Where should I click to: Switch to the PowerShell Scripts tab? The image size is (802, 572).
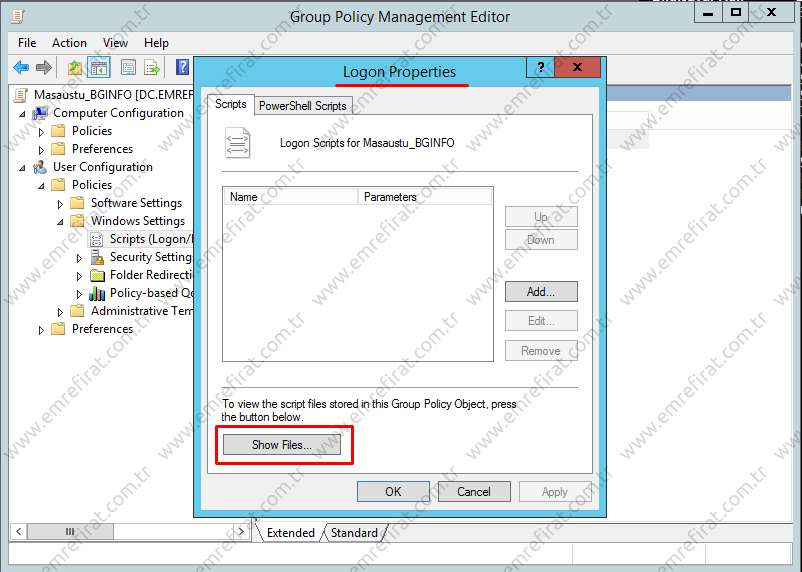point(302,106)
